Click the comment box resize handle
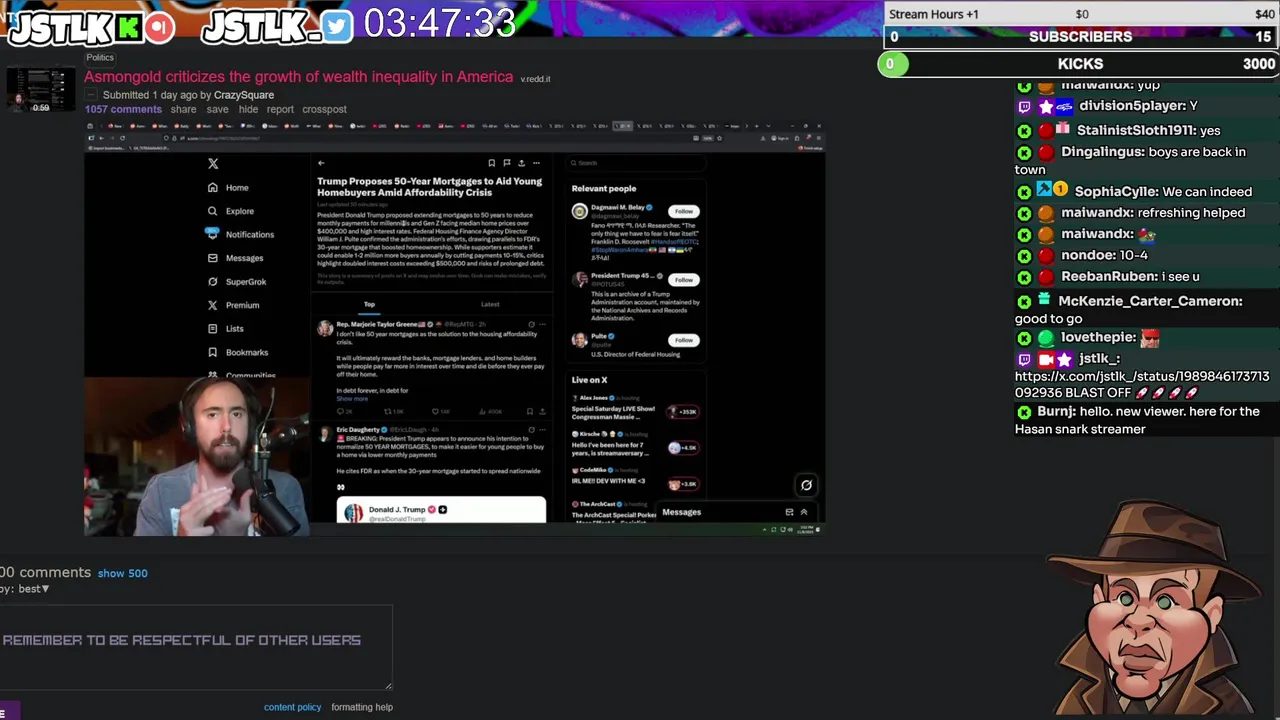The image size is (1280, 720). tap(388, 685)
